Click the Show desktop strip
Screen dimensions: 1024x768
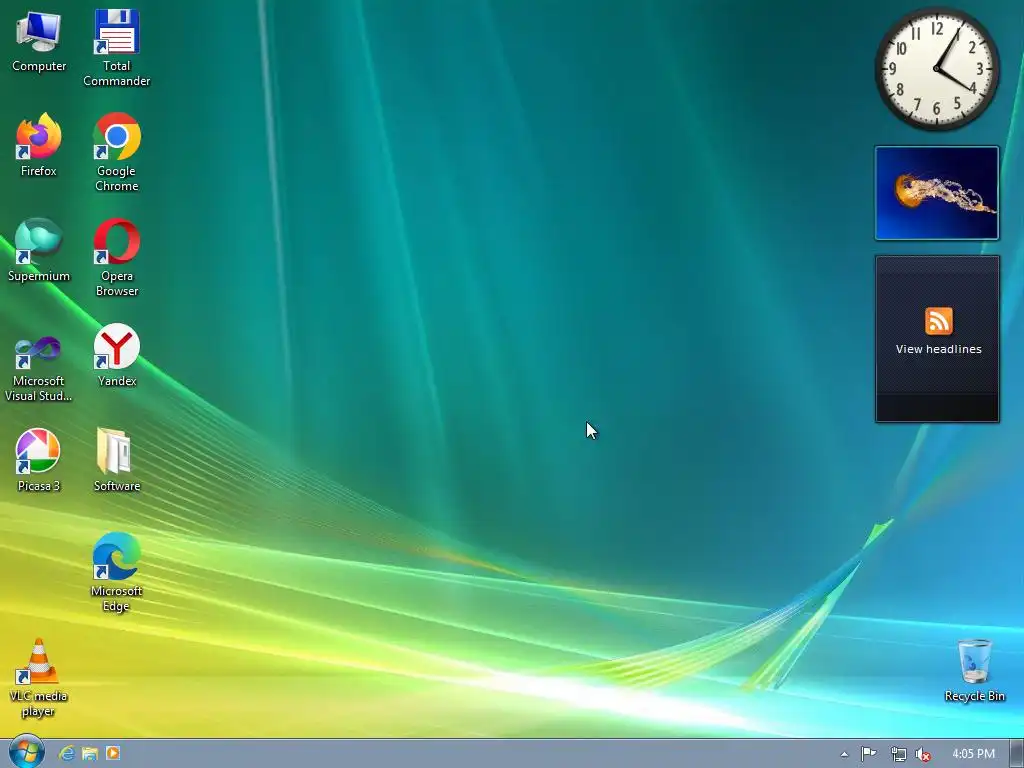pos(1017,754)
